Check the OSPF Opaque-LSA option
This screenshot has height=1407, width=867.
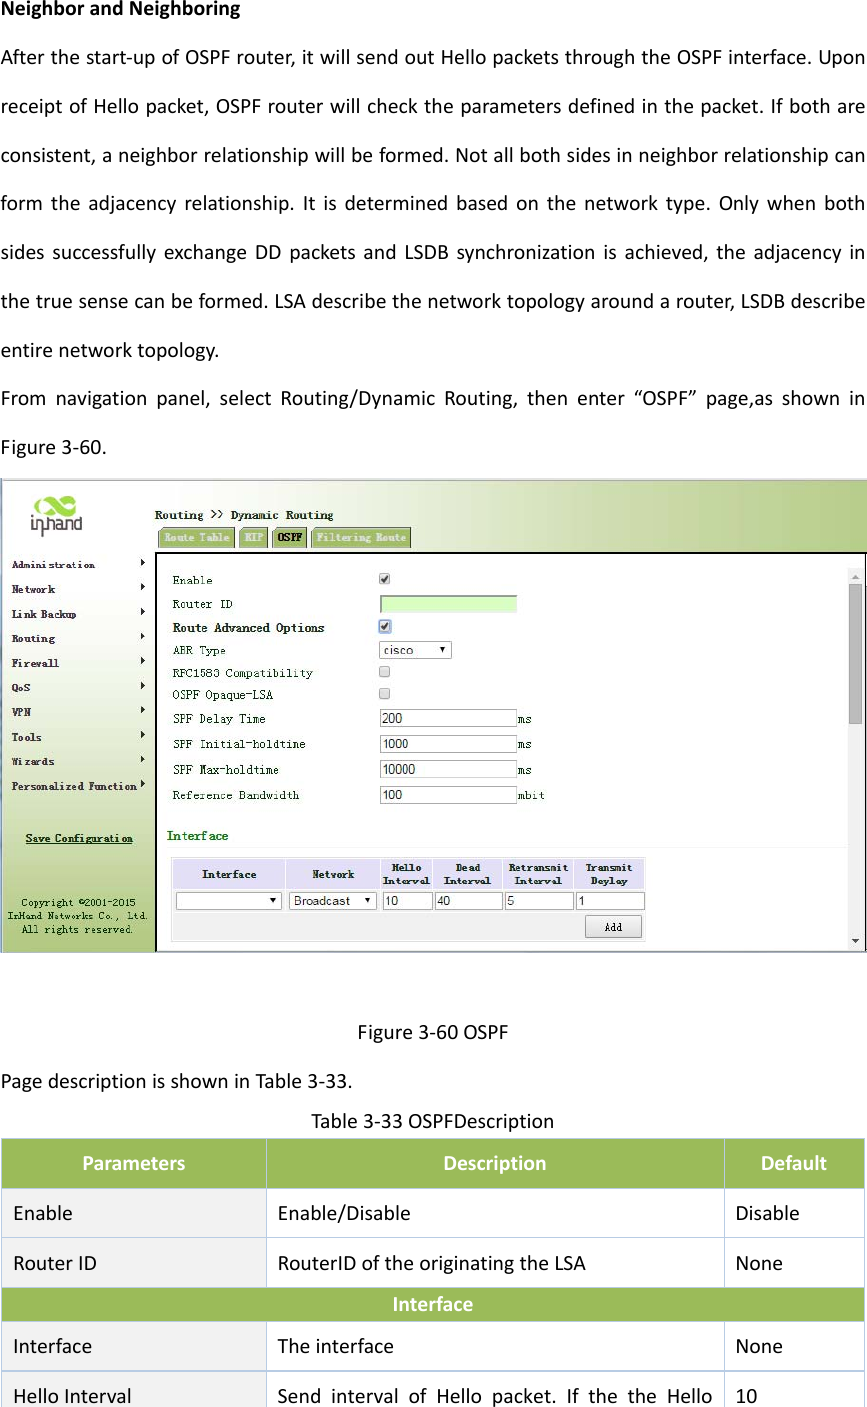pyautogui.click(x=384, y=693)
